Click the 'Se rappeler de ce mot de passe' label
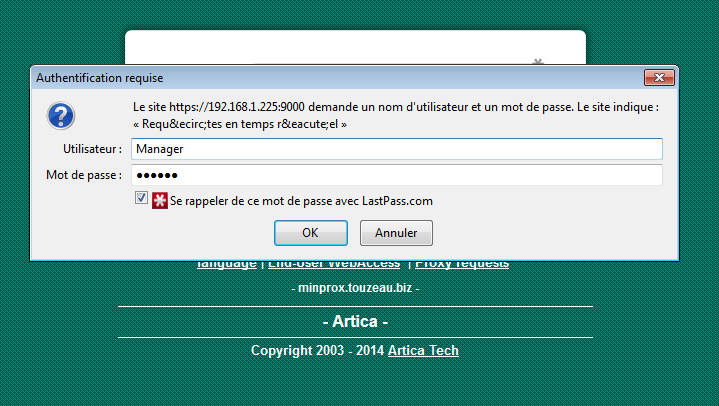 [x=301, y=200]
